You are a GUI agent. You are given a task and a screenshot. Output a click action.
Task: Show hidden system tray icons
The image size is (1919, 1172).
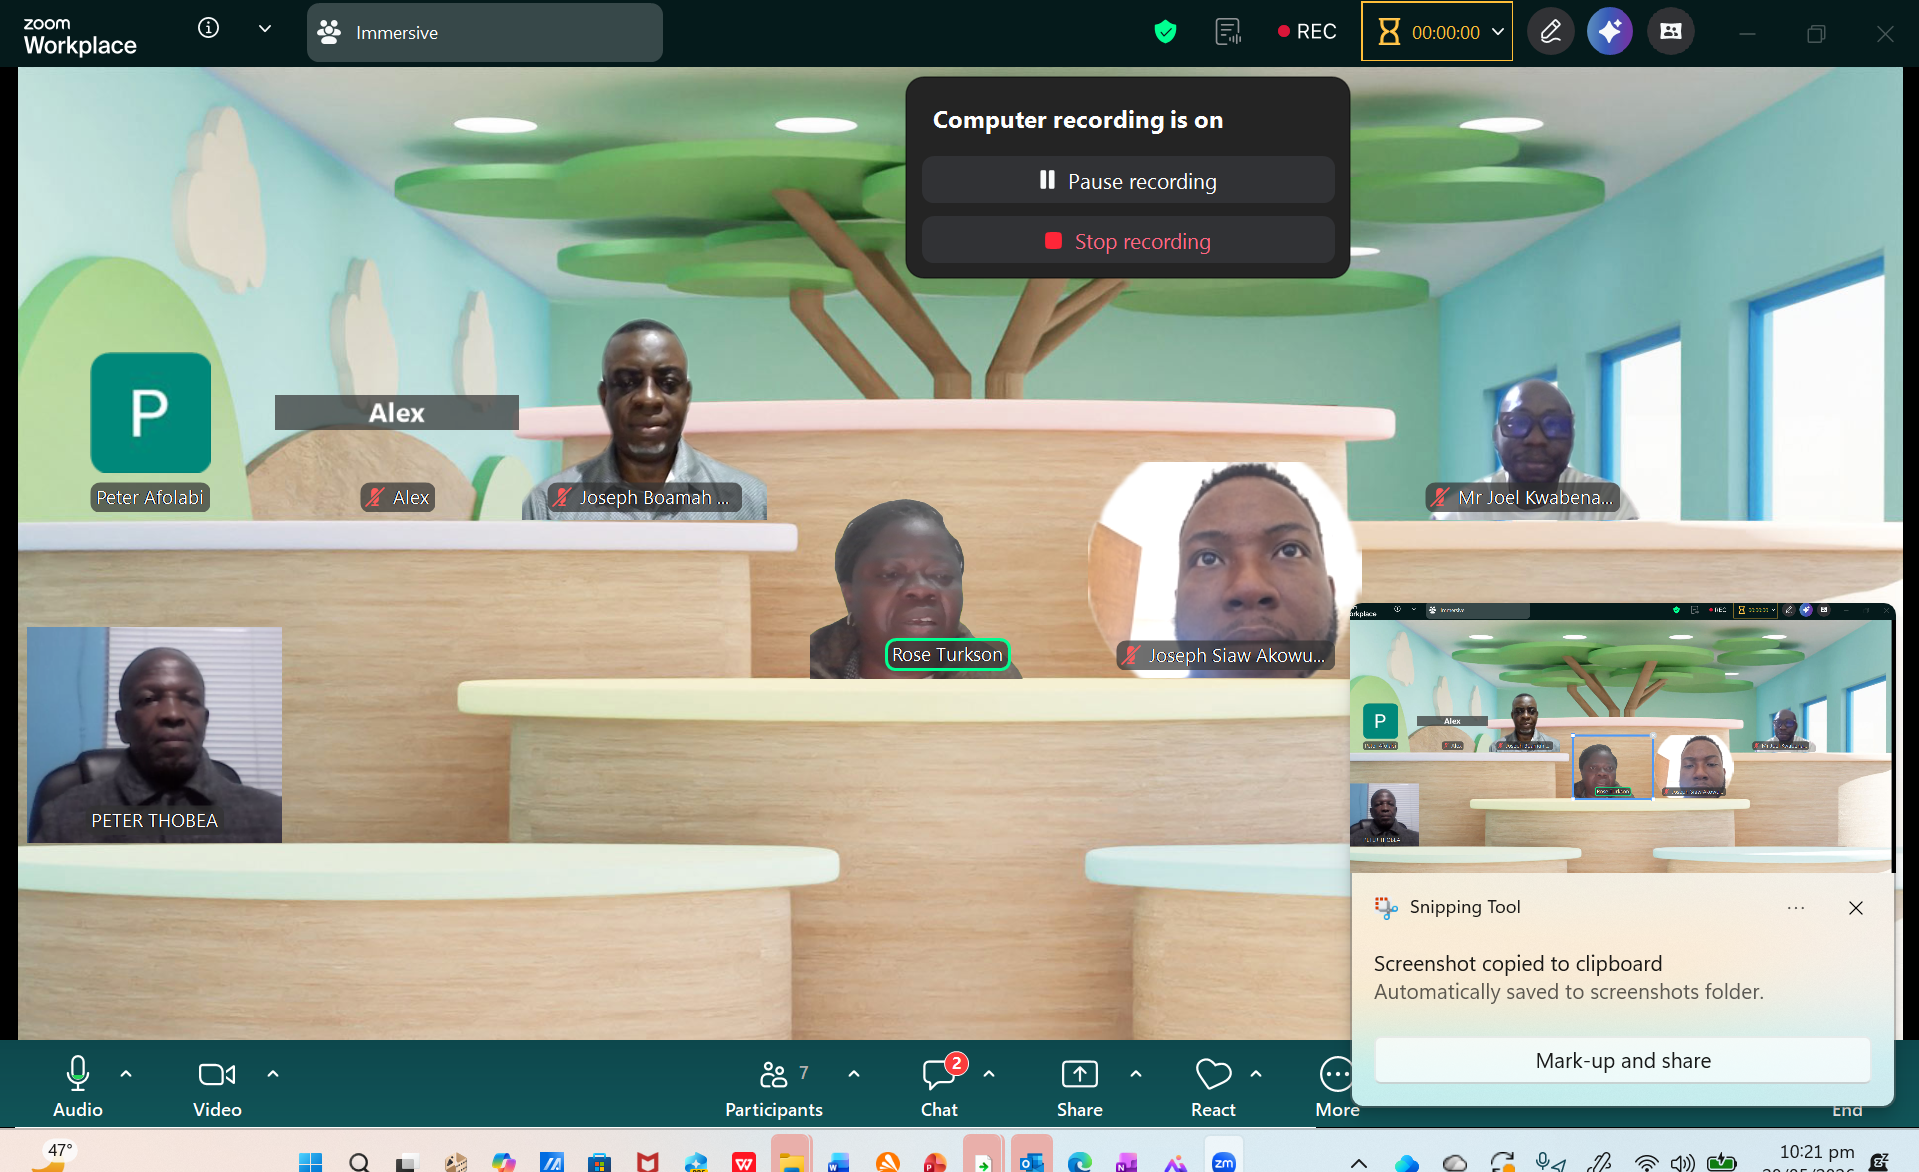1359,1162
